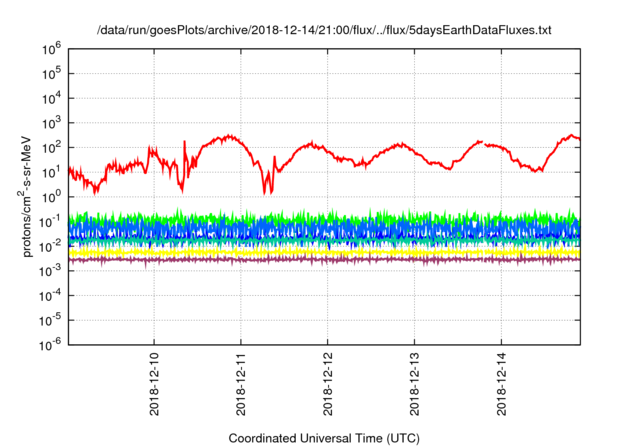This screenshot has width=640, height=448.
Task: Click the '2018-12-10' x-axis date label
Action: [x=154, y=384]
